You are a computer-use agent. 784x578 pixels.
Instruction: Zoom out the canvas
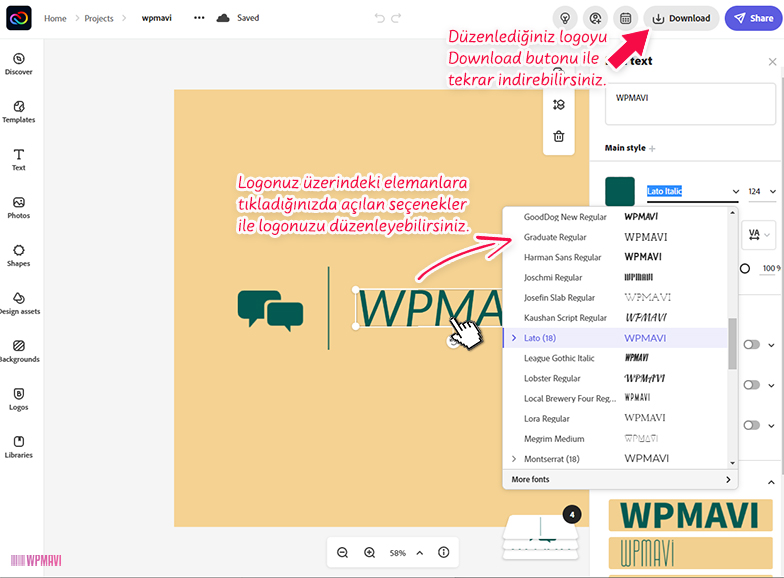pos(342,552)
